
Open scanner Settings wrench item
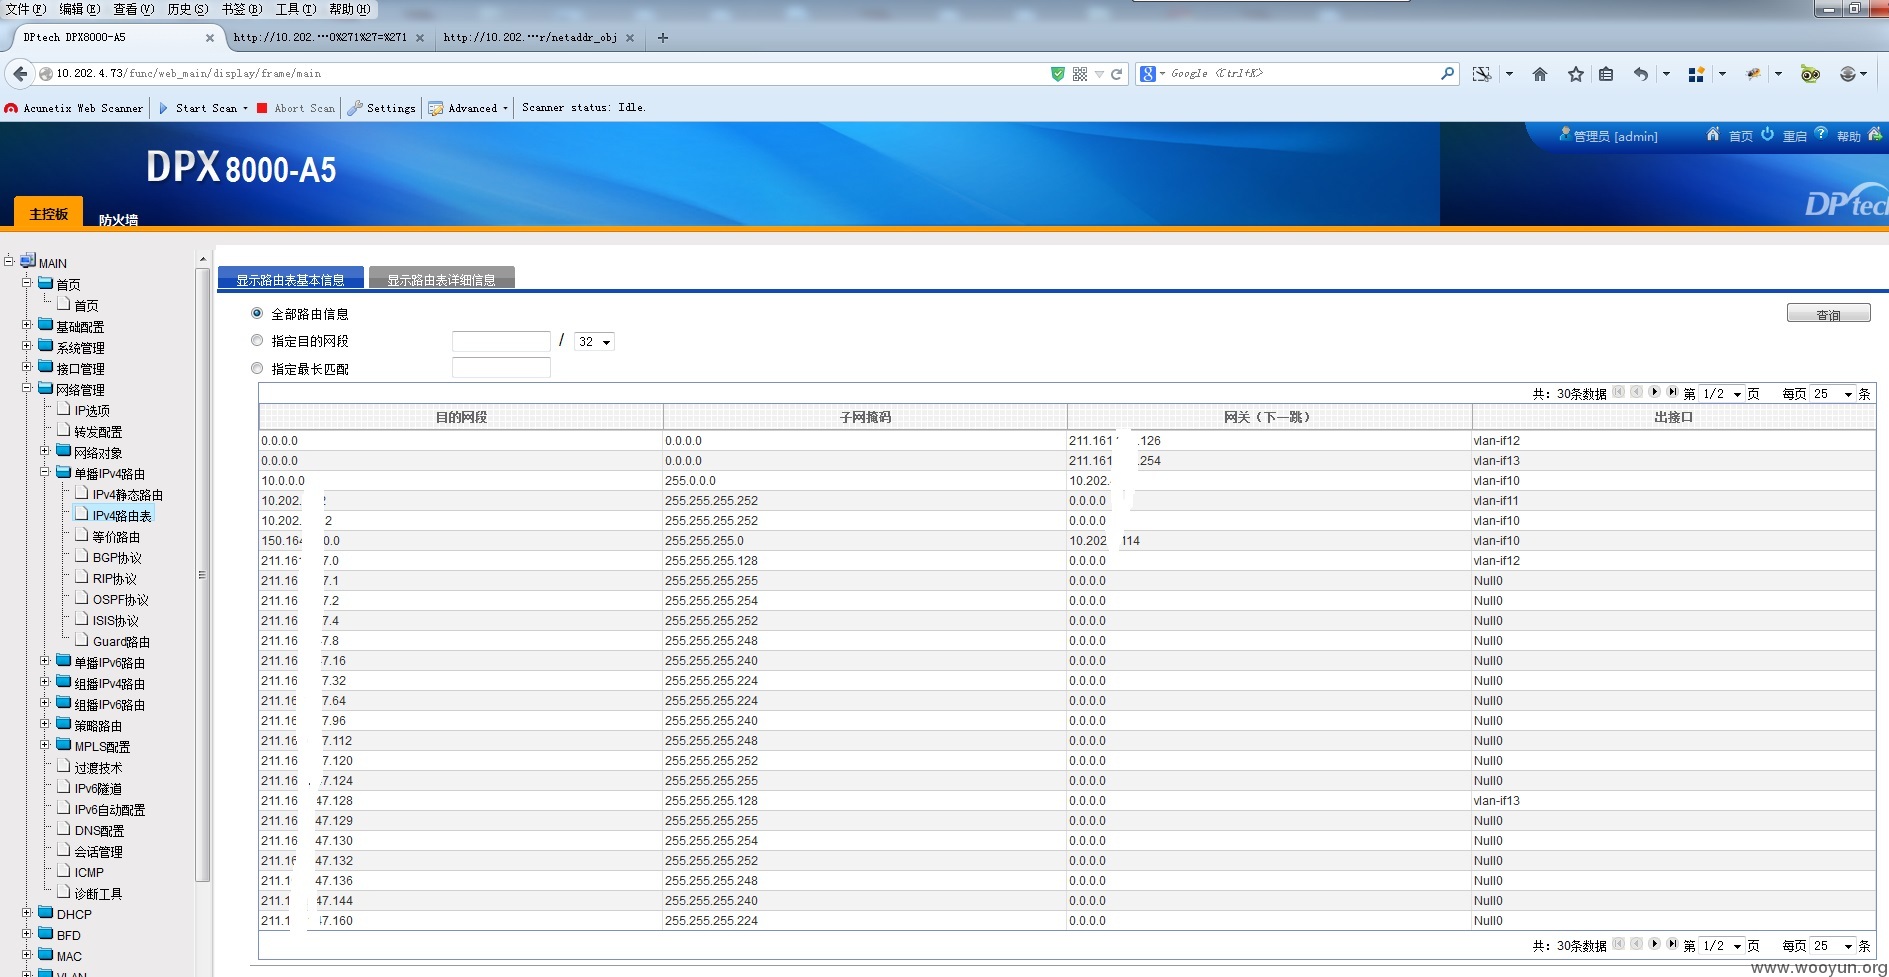pos(382,108)
